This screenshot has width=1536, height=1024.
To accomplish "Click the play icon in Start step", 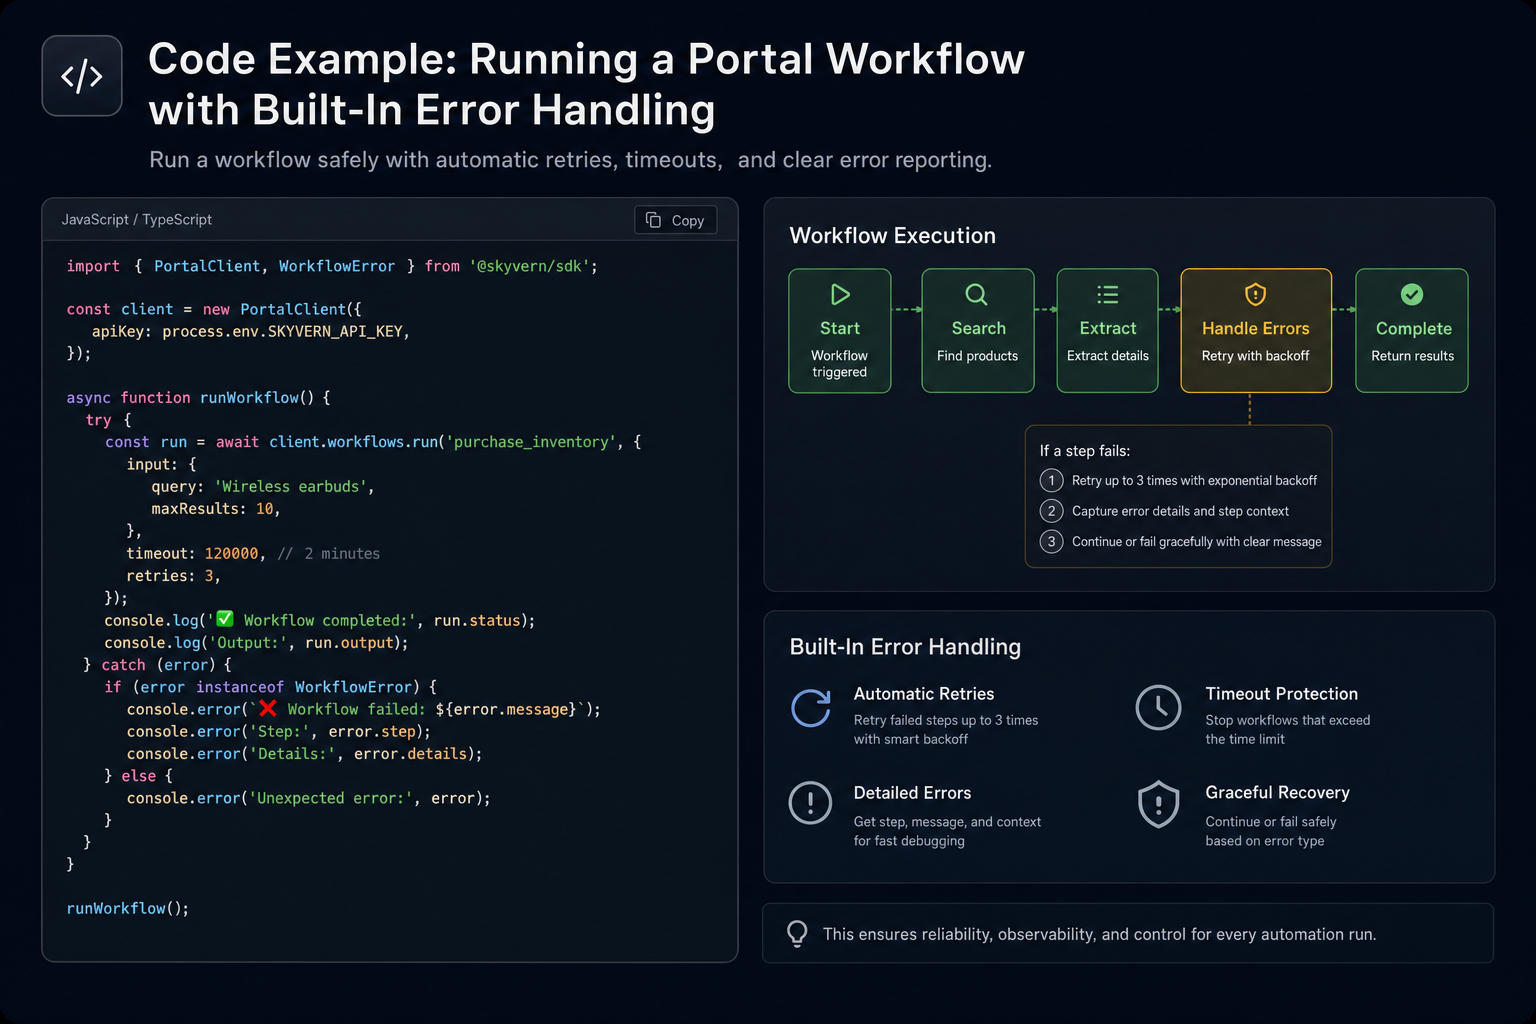I will click(840, 294).
